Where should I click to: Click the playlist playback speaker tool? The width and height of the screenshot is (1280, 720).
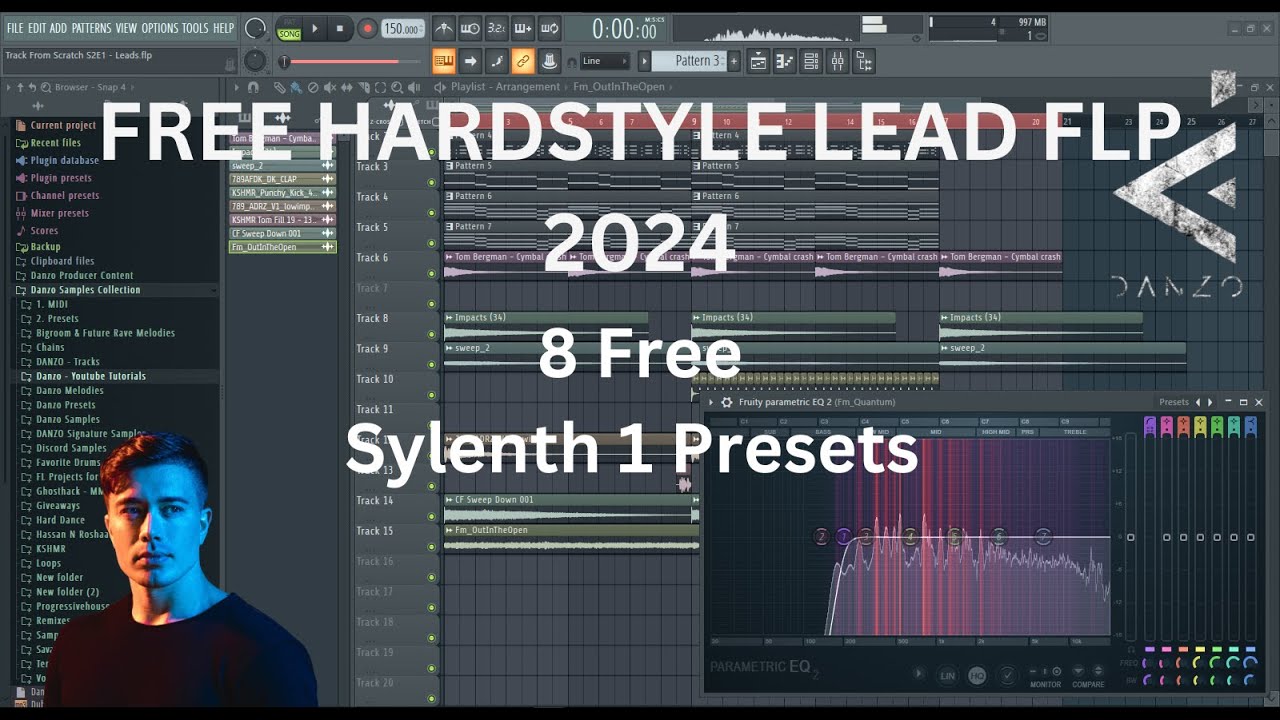(x=414, y=88)
